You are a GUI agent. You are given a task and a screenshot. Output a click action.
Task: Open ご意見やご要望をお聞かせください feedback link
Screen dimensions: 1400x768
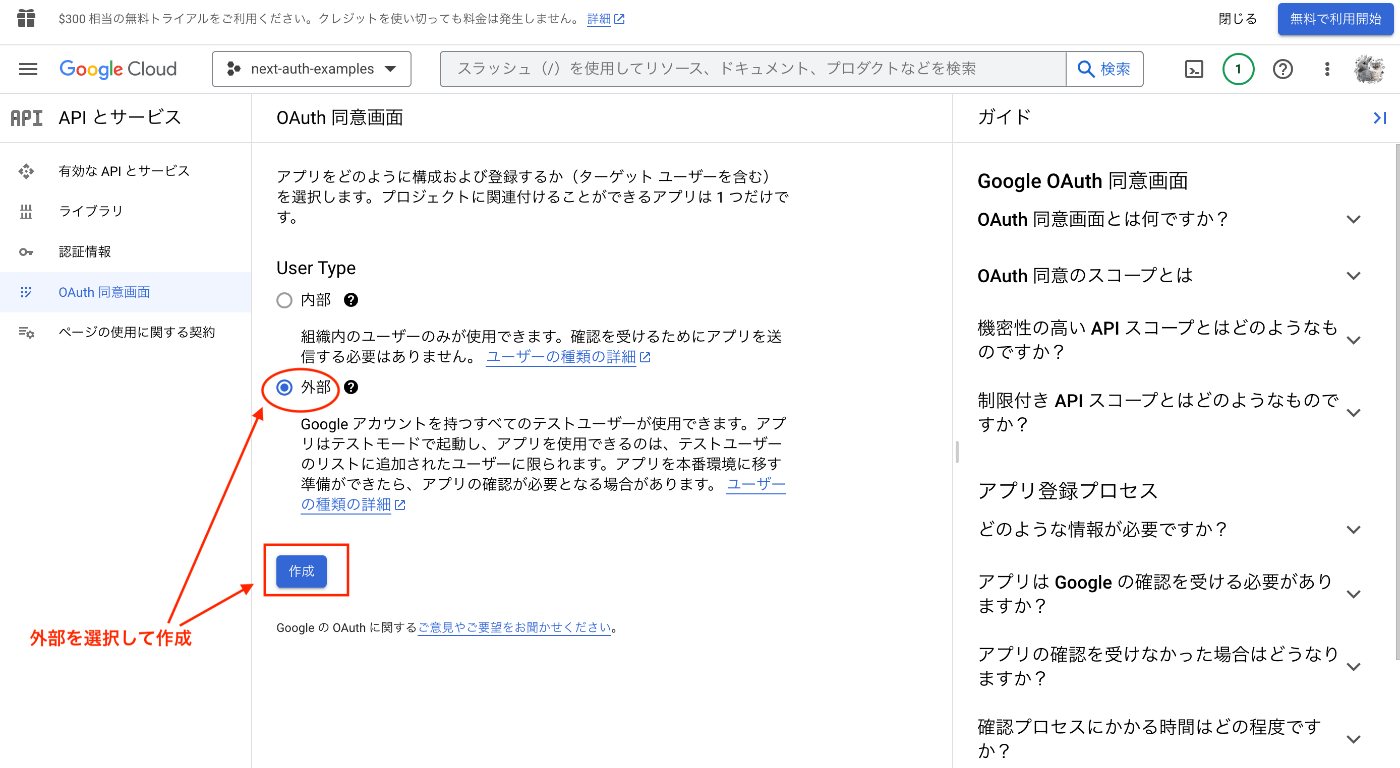click(x=514, y=628)
